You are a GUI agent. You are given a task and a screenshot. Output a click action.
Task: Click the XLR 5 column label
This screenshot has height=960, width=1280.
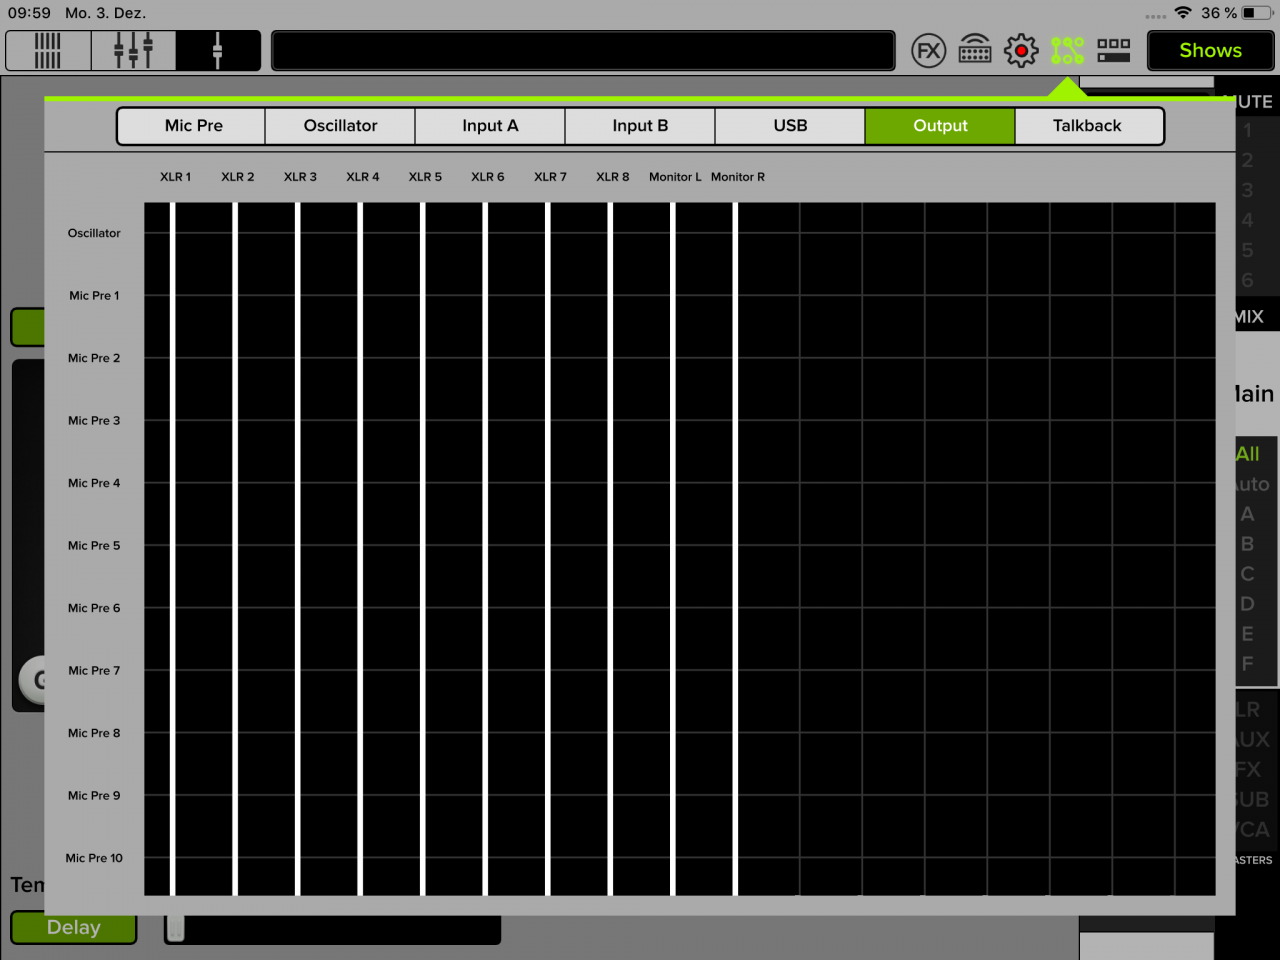point(425,177)
